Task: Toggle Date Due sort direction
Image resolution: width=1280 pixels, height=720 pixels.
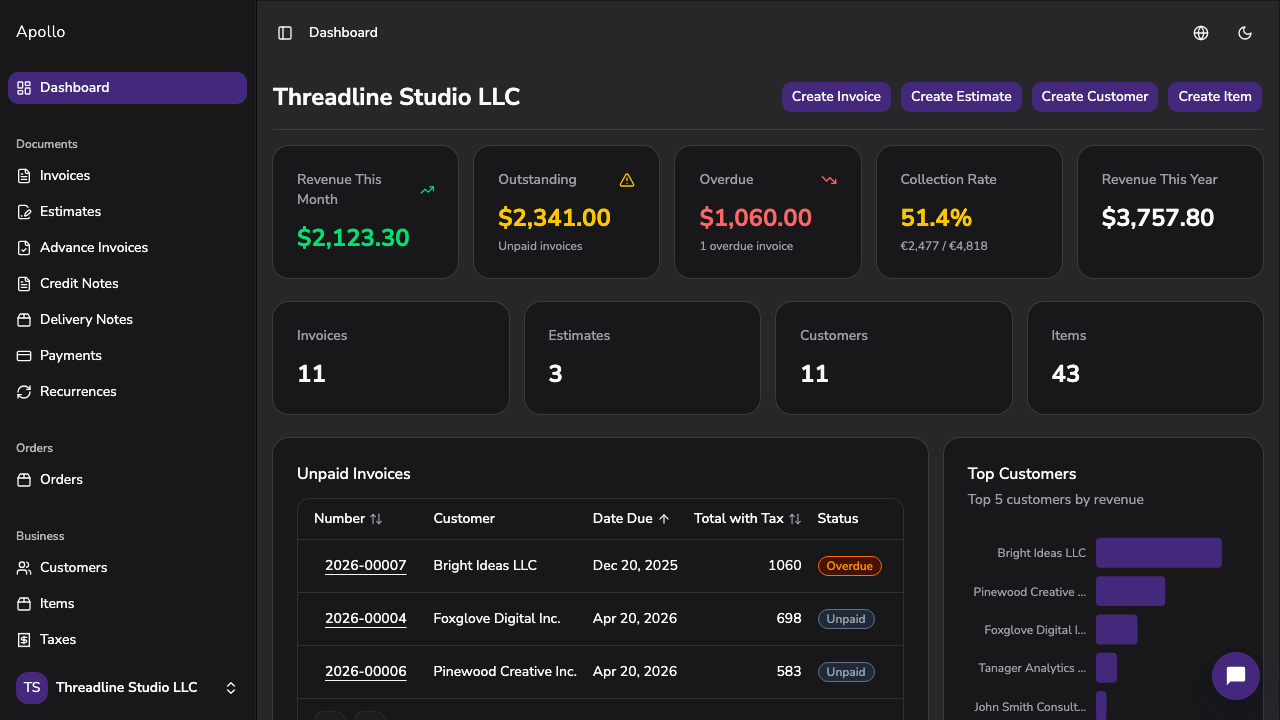Action: (x=664, y=519)
